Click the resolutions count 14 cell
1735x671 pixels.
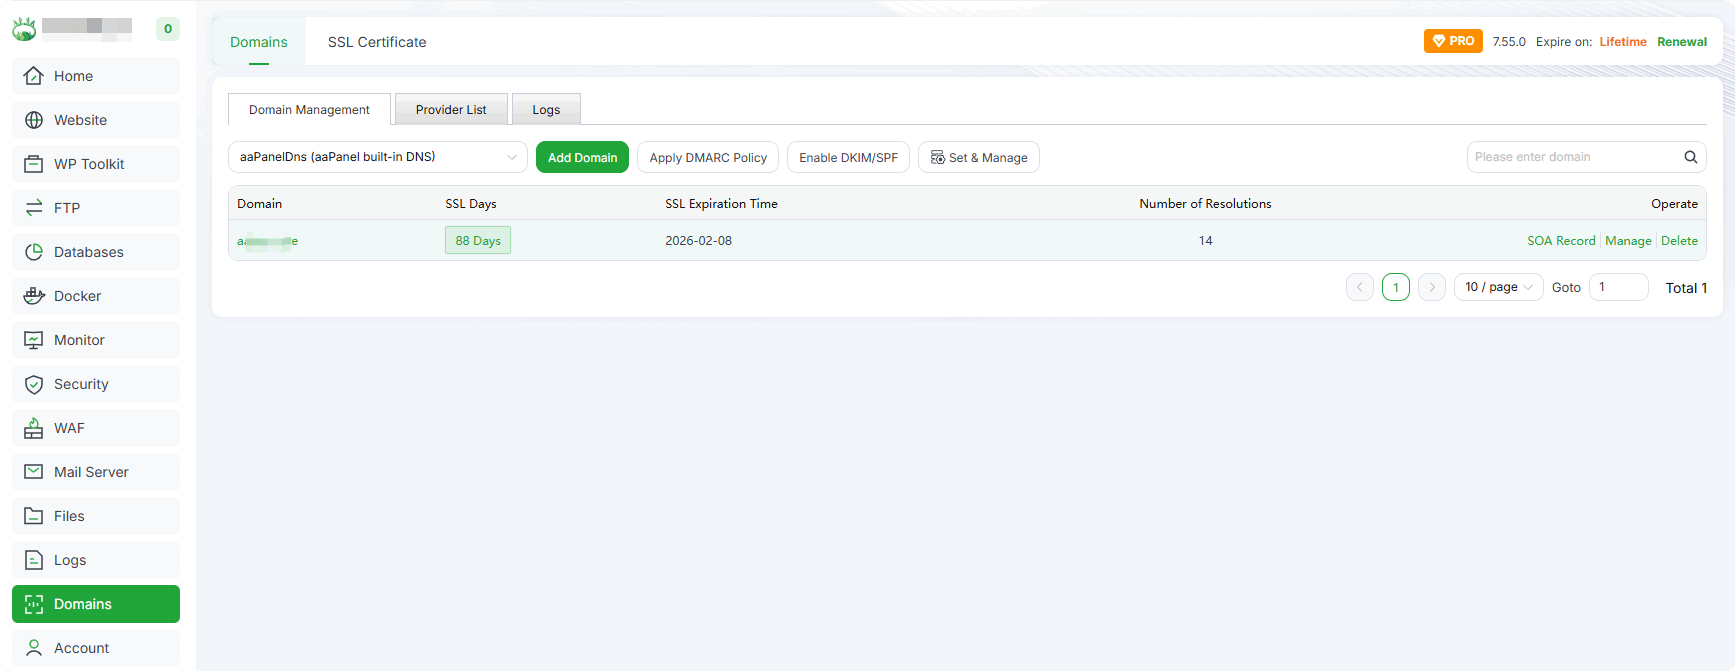(x=1206, y=241)
